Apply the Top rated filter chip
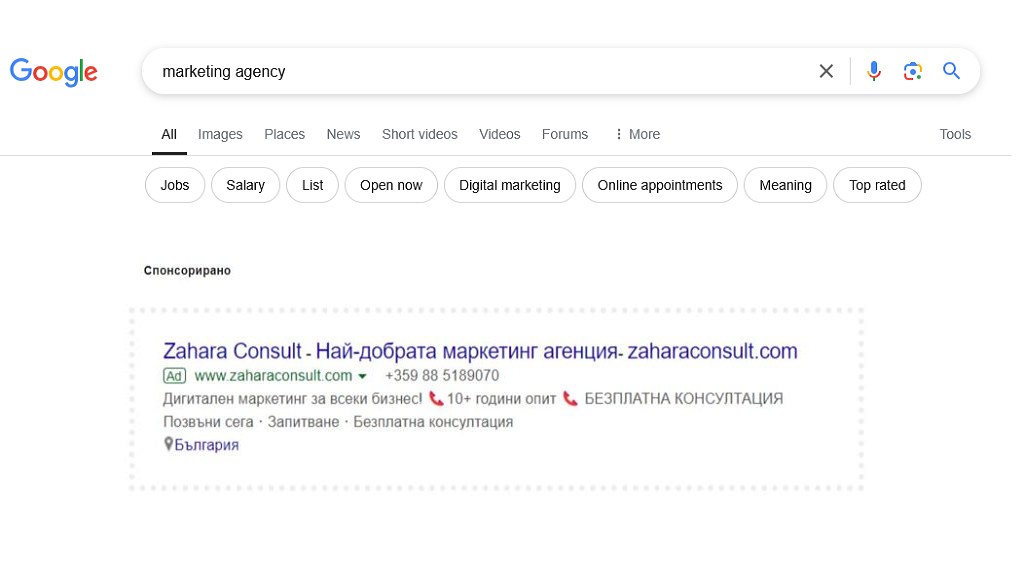This screenshot has width=1024, height=576. pyautogui.click(x=877, y=185)
